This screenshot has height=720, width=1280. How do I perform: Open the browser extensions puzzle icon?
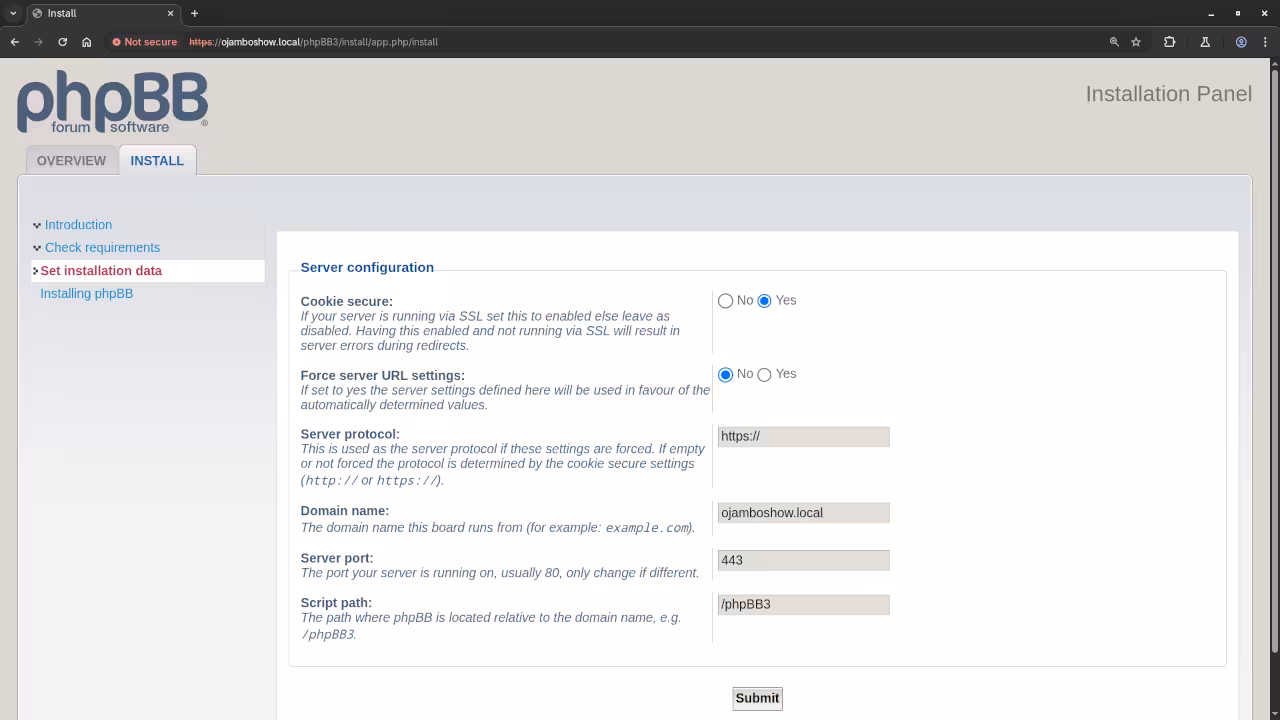pos(1169,42)
